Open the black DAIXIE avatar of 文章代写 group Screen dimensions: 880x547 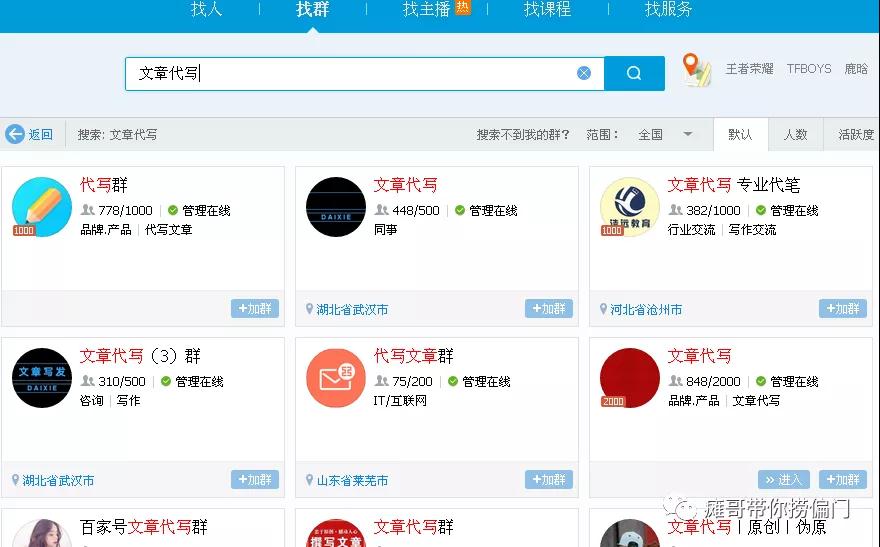click(335, 207)
